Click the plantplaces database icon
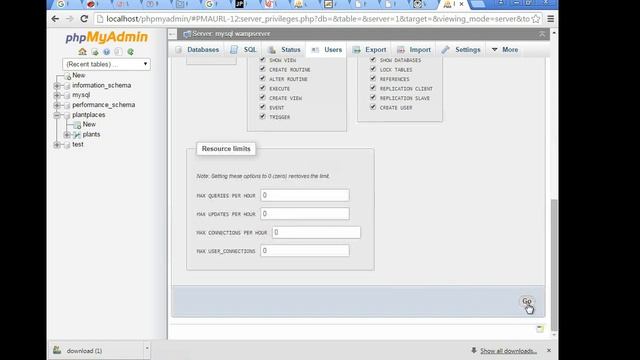 coord(67,116)
